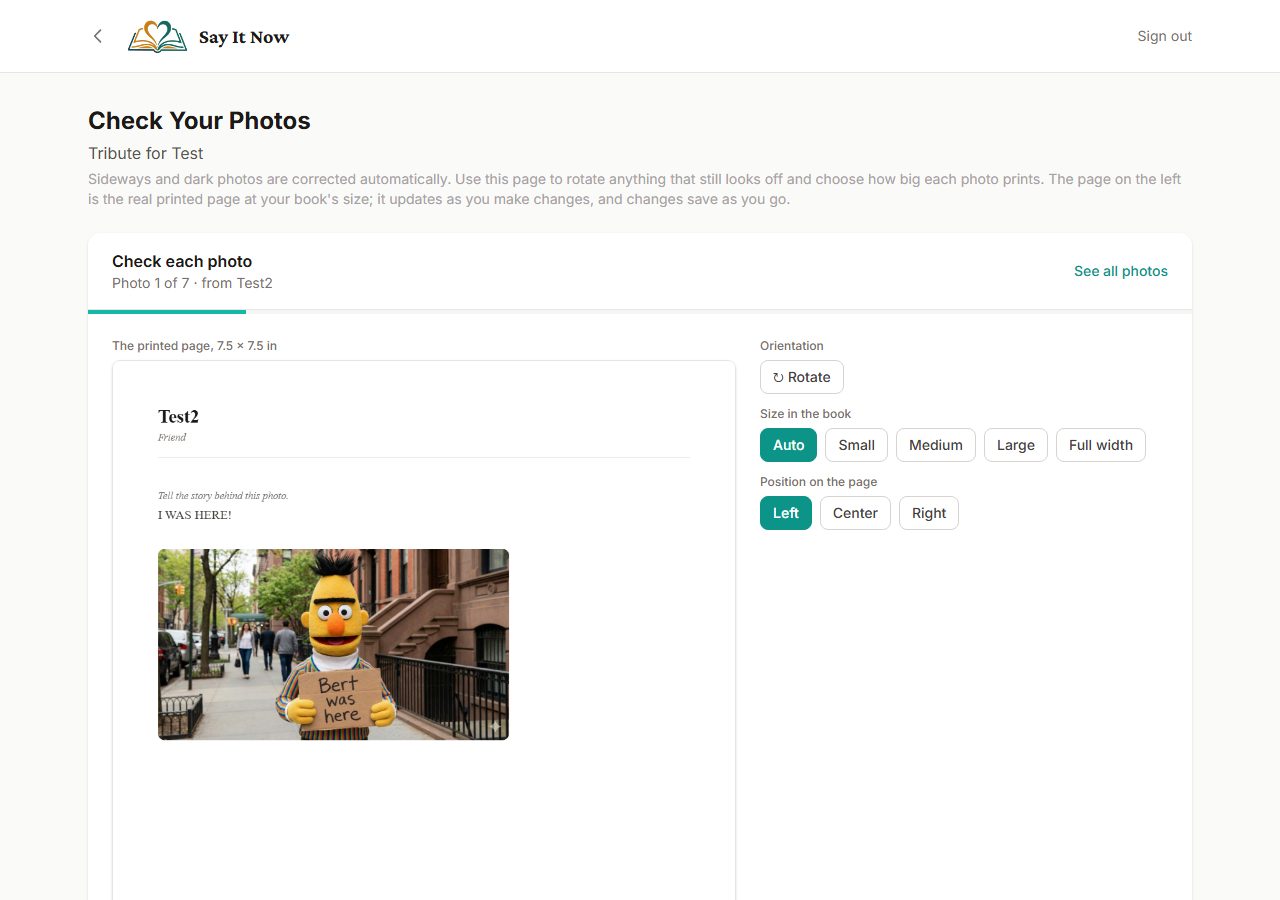Click the Orientation label
Viewport: 1280px width, 900px height.
(792, 346)
